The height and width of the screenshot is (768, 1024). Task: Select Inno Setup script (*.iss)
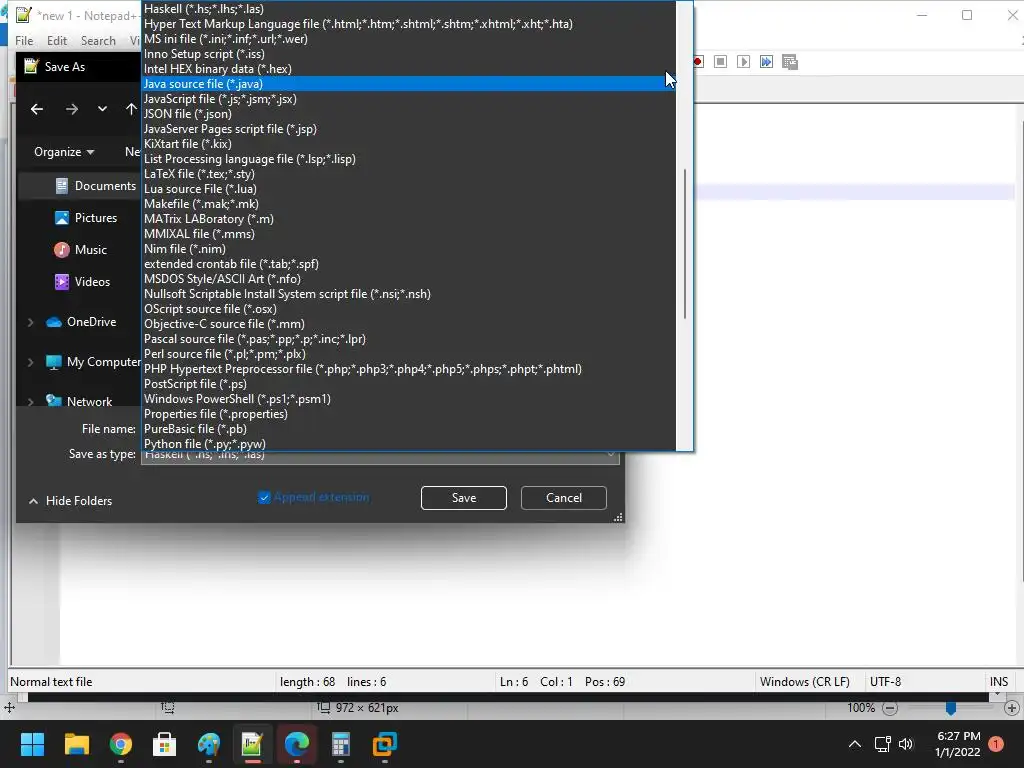pos(409,54)
